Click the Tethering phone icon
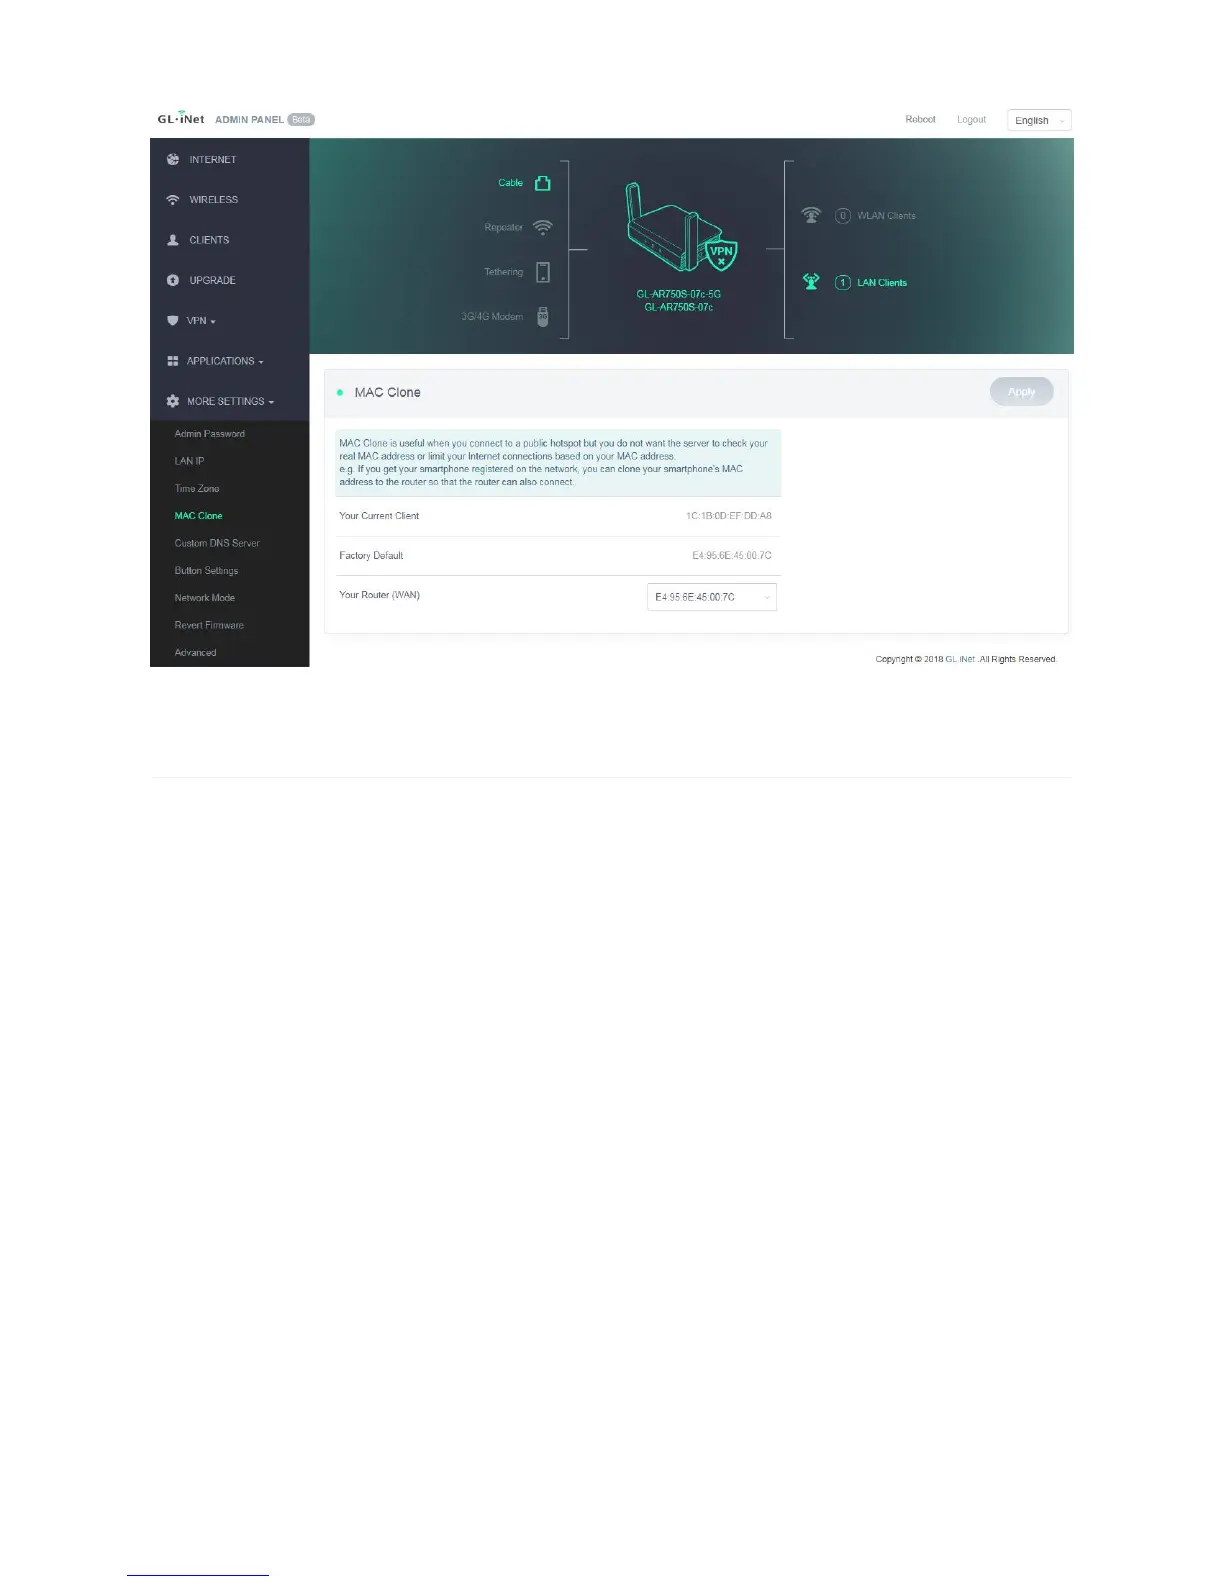Screen dimensions: 1224x1584 pos(543,272)
